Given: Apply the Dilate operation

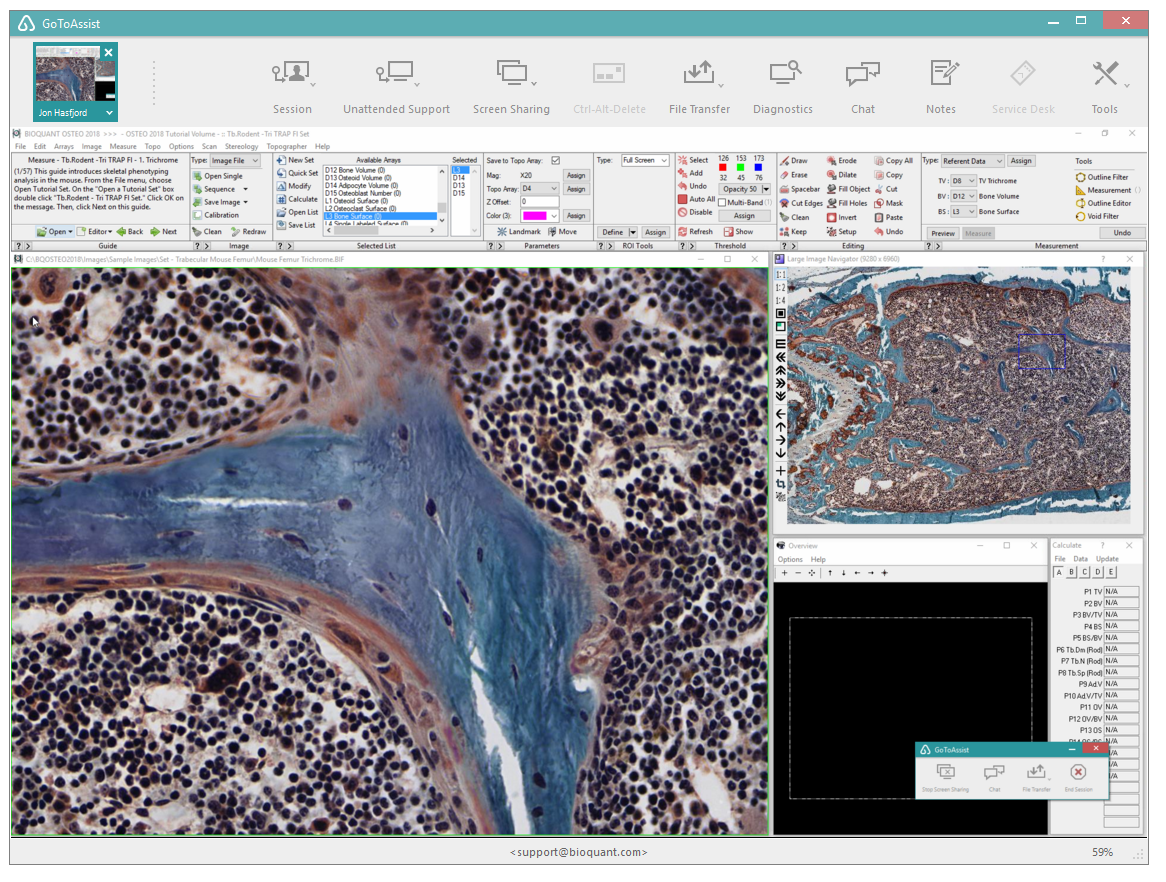Looking at the screenshot, I should pyautogui.click(x=842, y=175).
